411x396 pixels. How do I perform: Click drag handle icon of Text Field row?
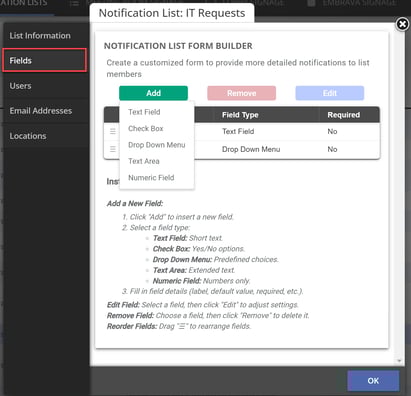tap(113, 131)
